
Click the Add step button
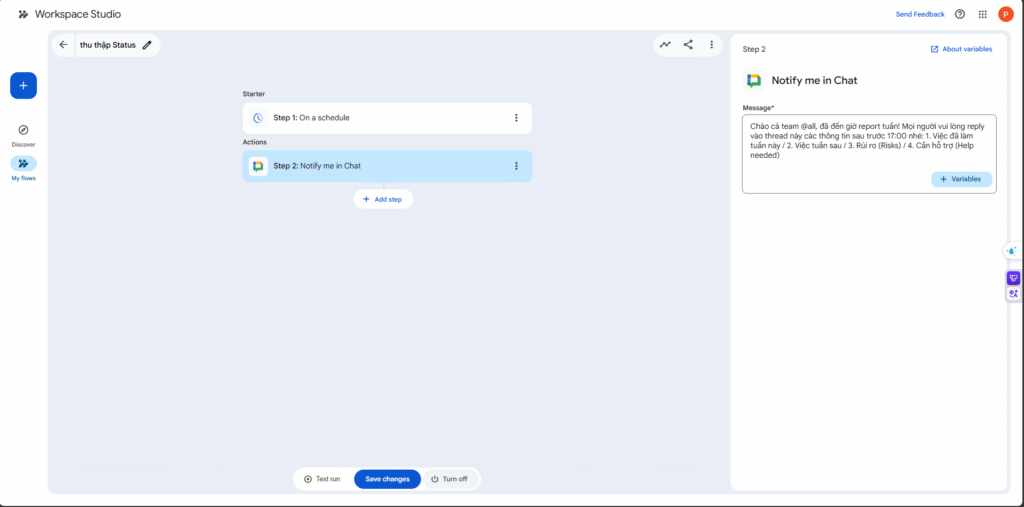point(383,199)
